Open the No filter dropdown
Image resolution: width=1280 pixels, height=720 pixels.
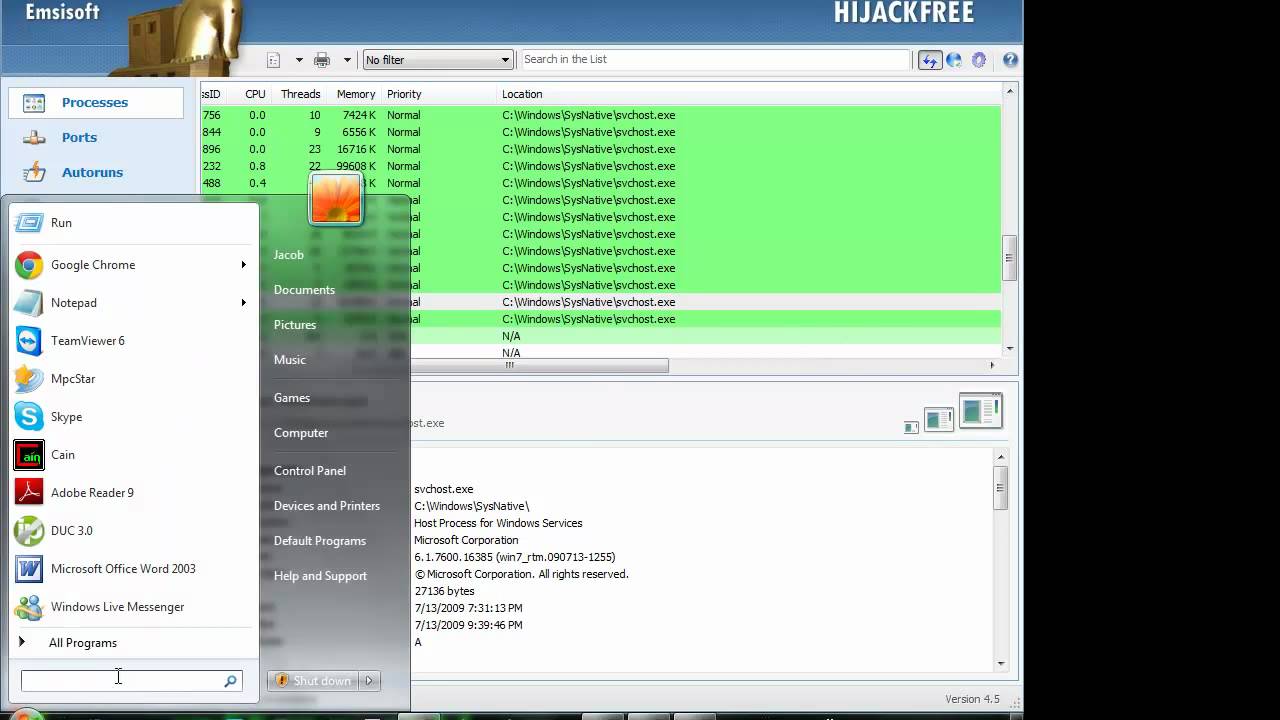tap(437, 60)
